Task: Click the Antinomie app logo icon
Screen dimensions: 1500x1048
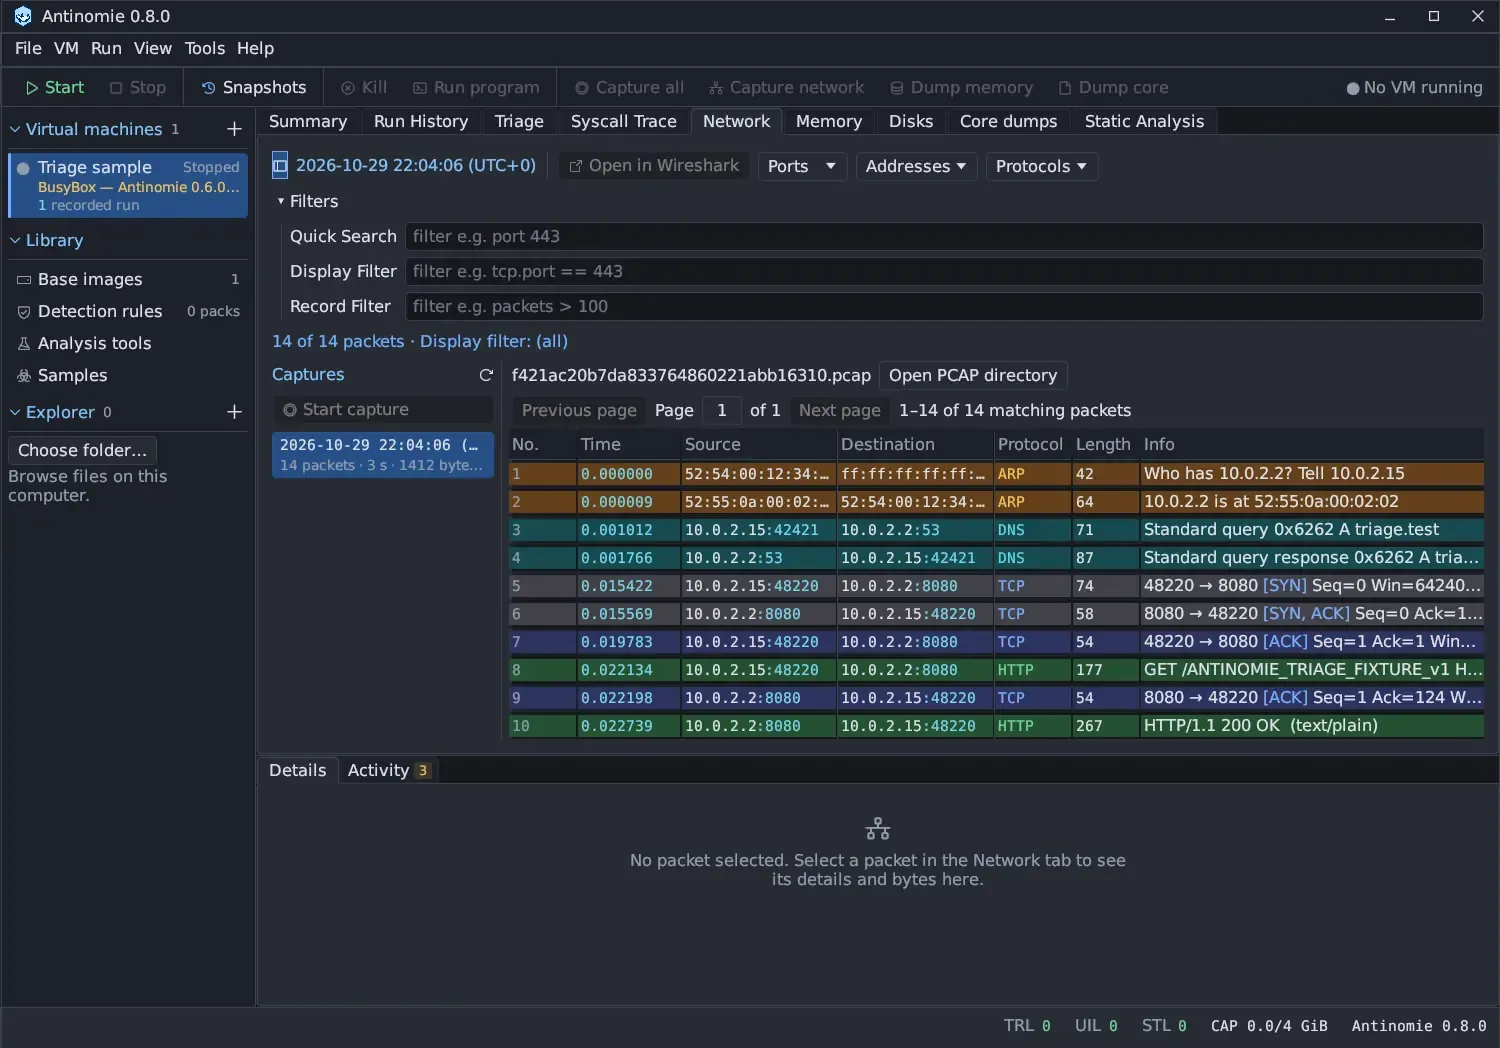Action: point(22,16)
